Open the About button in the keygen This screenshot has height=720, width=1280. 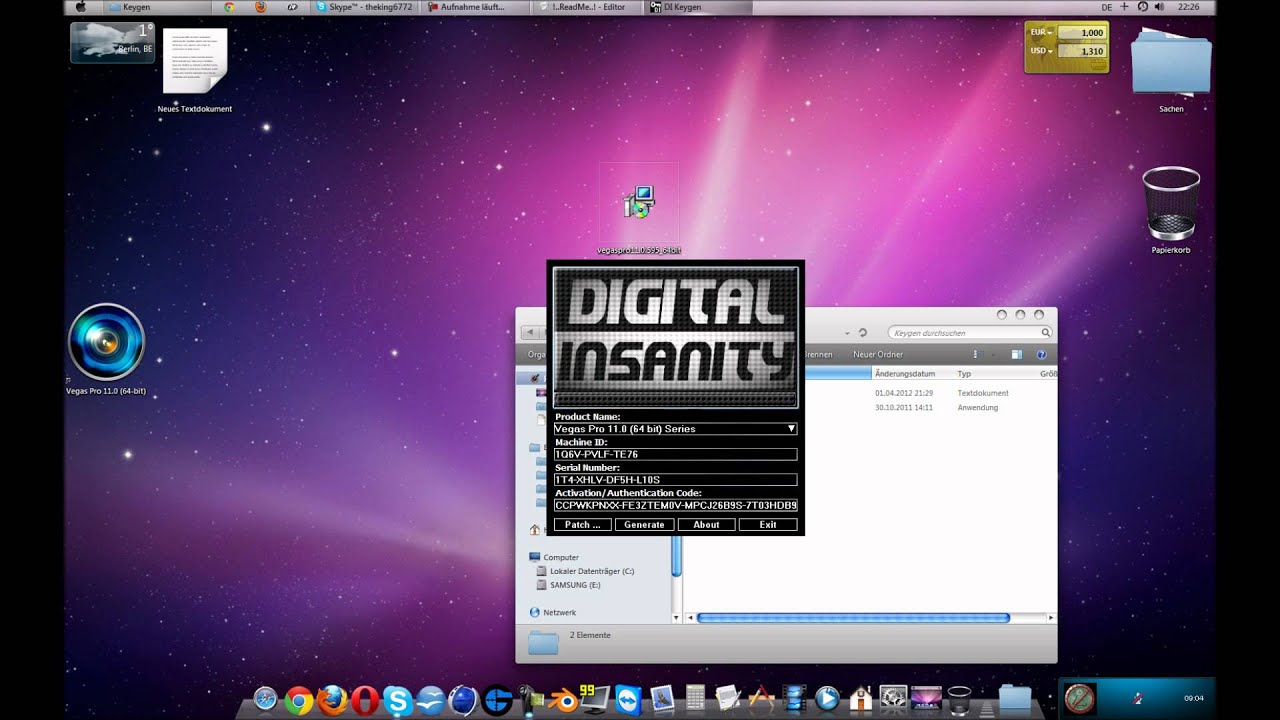(x=706, y=524)
